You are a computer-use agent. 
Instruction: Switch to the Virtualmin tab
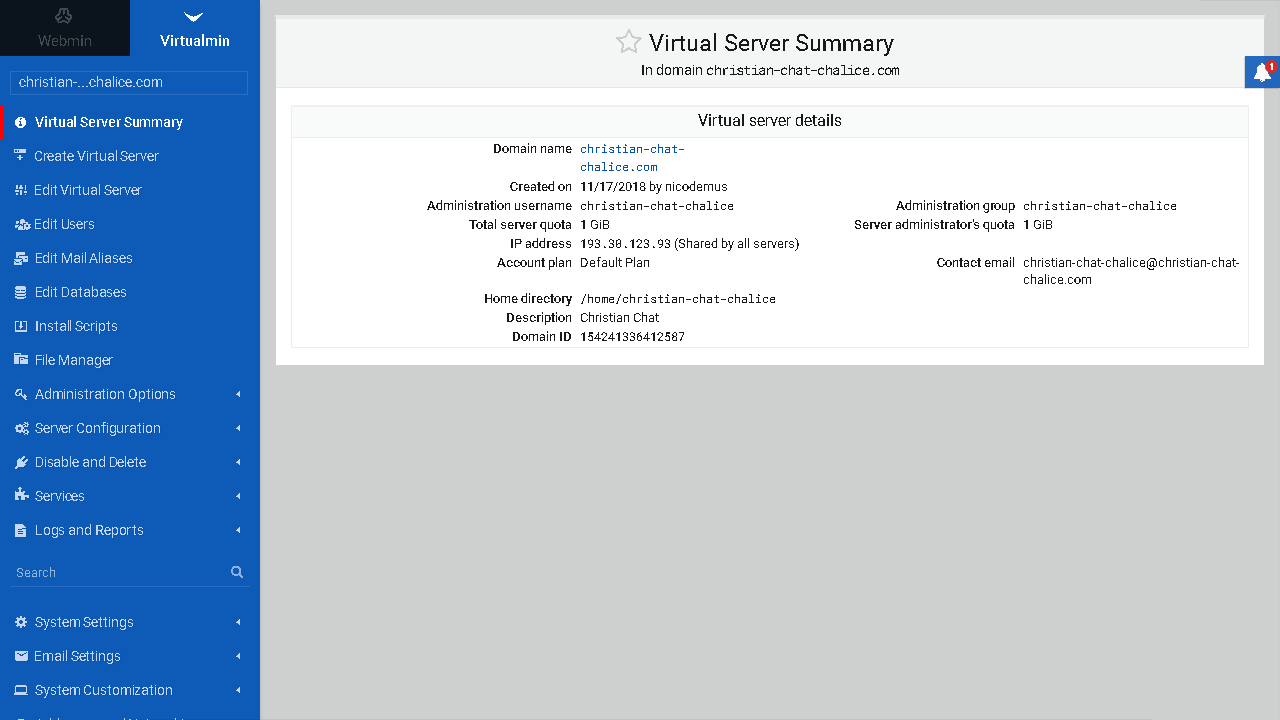[195, 28]
